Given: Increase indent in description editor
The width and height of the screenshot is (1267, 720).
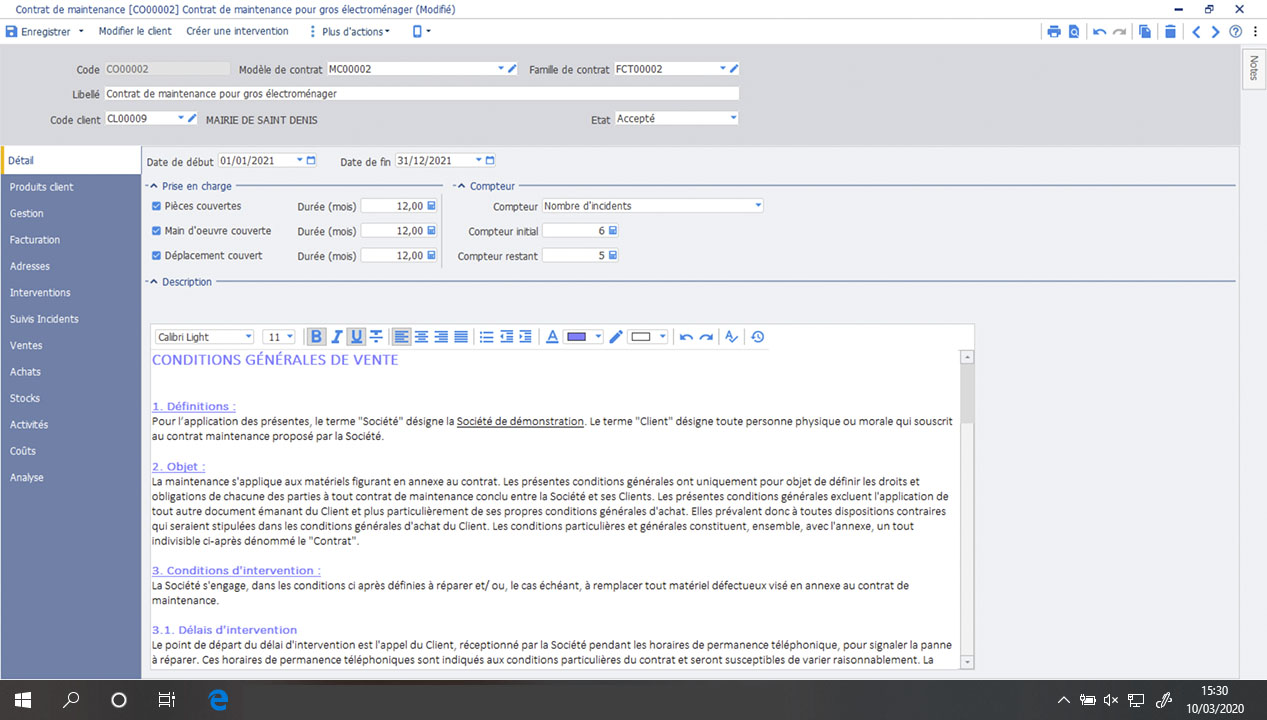Looking at the screenshot, I should [525, 337].
